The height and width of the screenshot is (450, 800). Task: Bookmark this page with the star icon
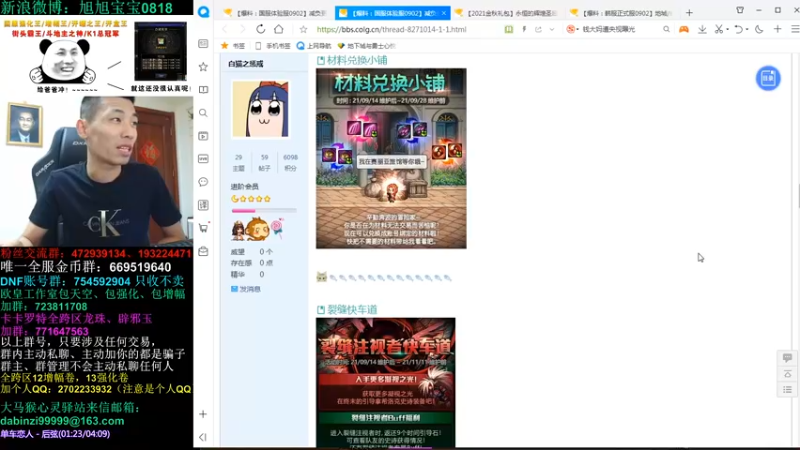(x=304, y=30)
